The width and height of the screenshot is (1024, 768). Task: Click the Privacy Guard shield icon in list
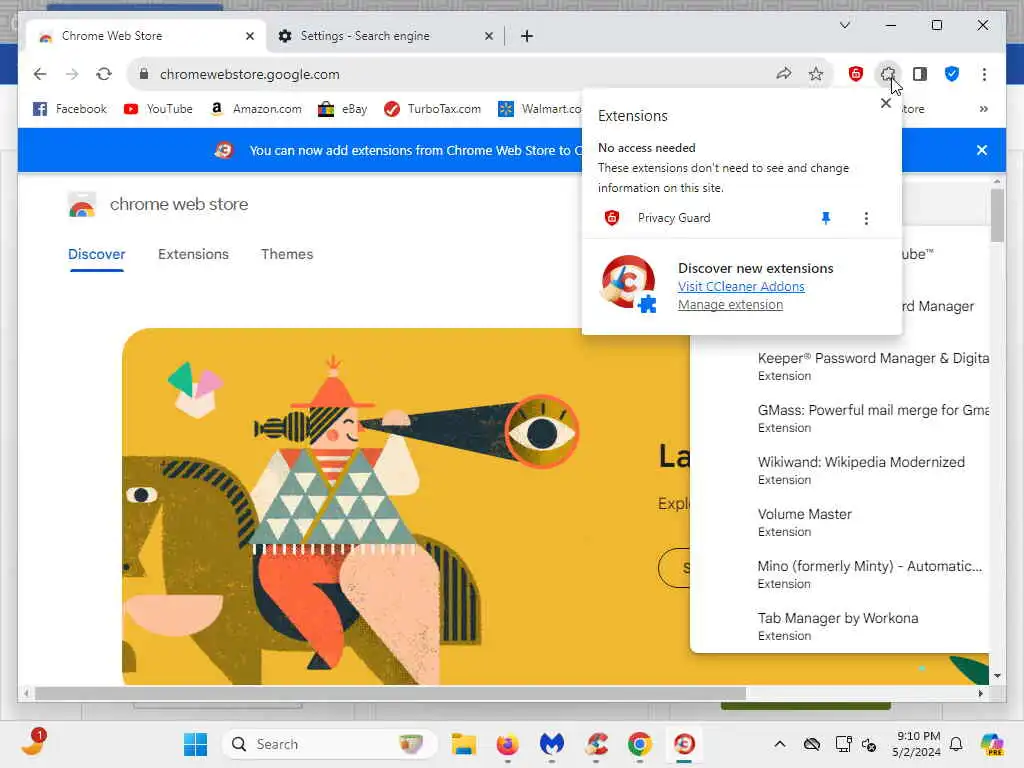(611, 218)
